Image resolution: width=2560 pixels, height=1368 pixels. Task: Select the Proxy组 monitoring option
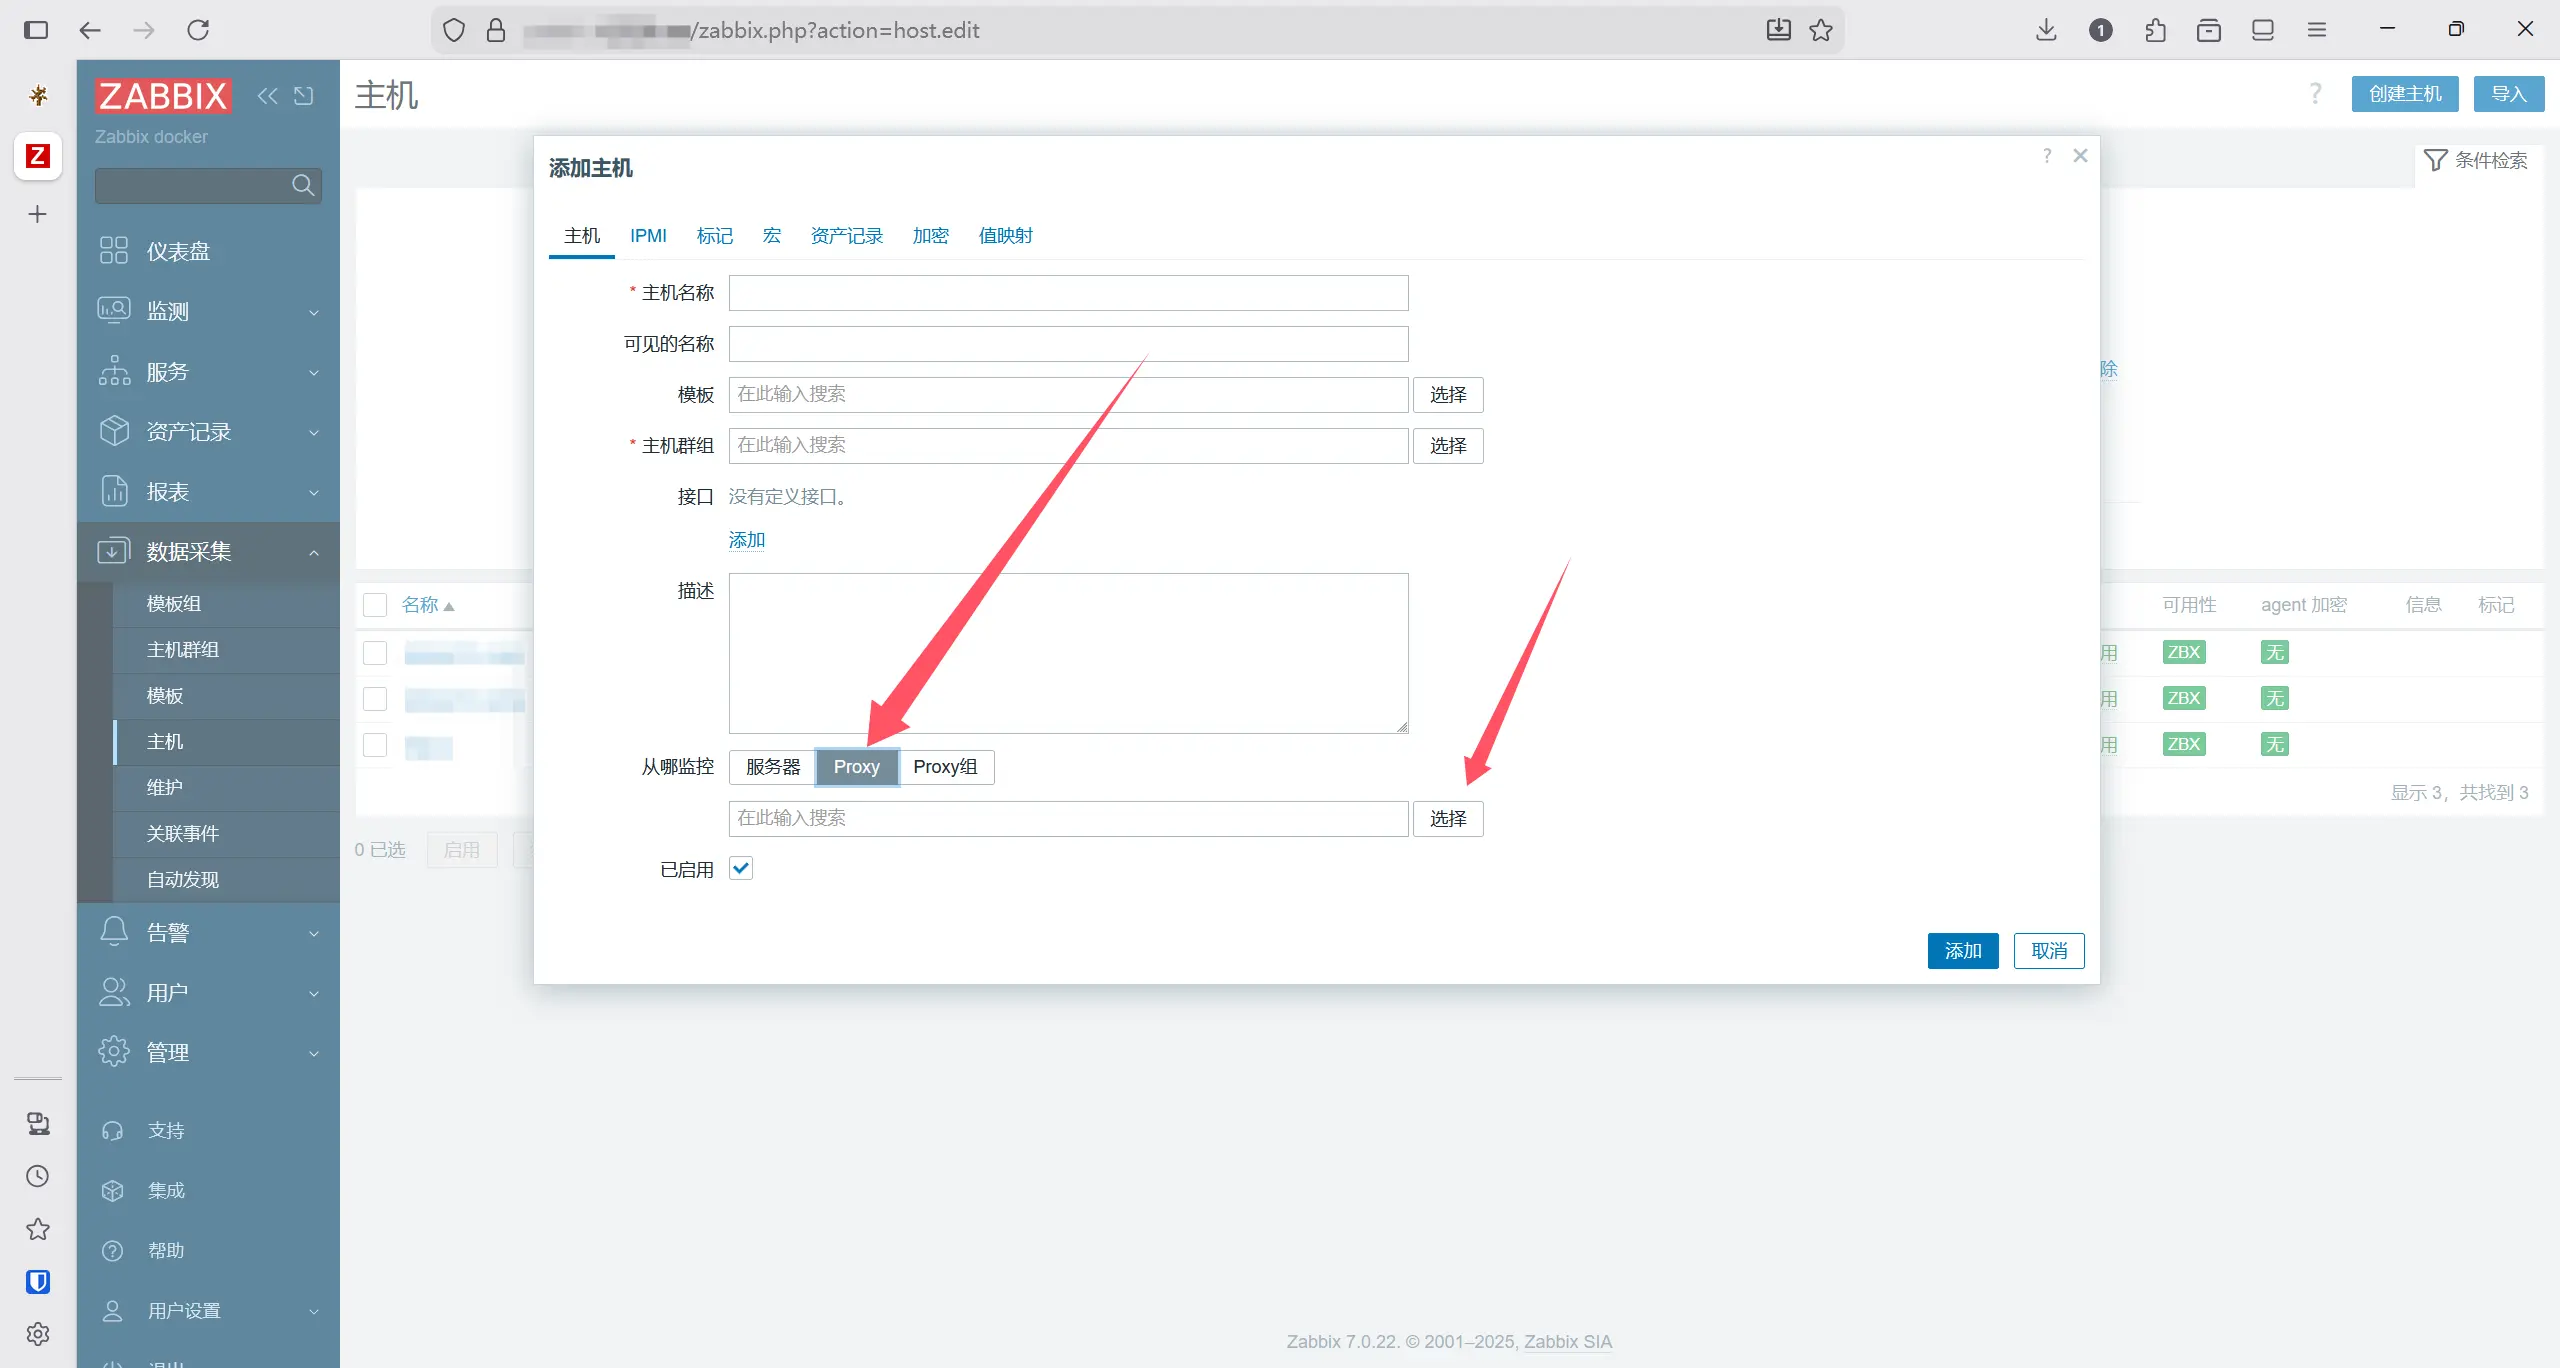(x=945, y=767)
